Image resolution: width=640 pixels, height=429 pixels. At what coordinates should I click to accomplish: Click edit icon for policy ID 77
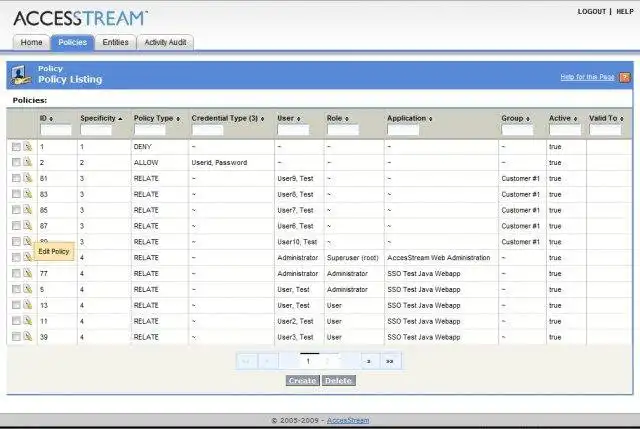(x=27, y=273)
